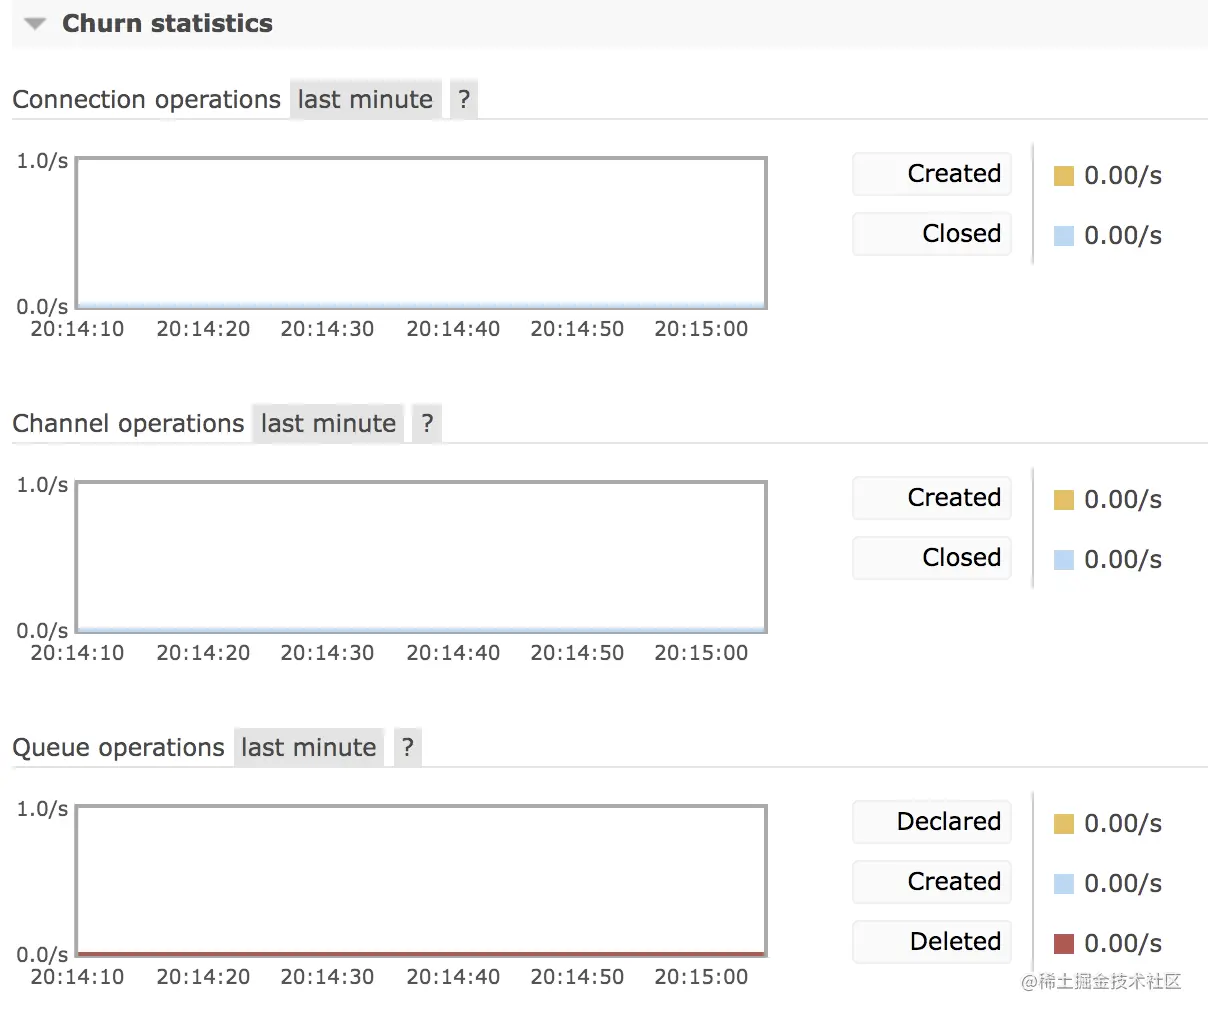Screen dimensions: 1208x1018
Task: Click the Queue operations section title
Action: pyautogui.click(x=118, y=748)
